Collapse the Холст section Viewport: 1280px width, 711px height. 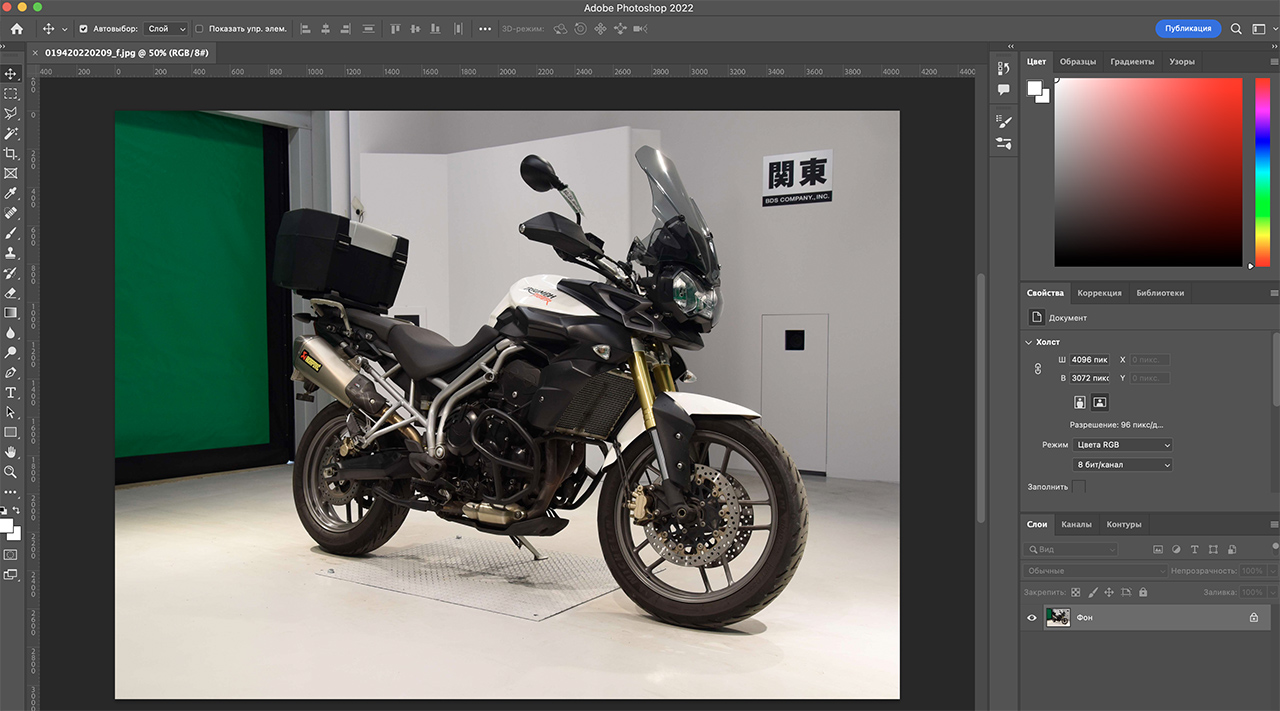click(1030, 342)
